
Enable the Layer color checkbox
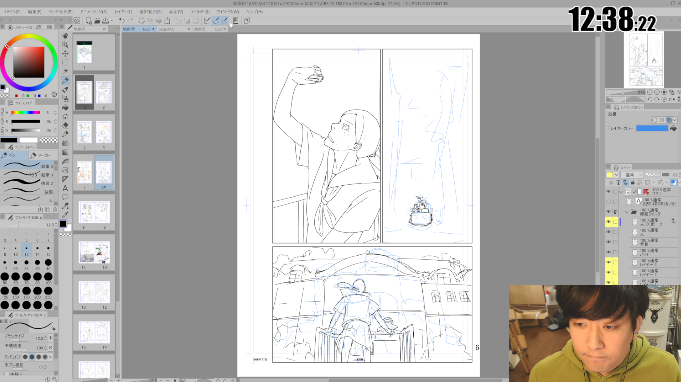coord(608,128)
